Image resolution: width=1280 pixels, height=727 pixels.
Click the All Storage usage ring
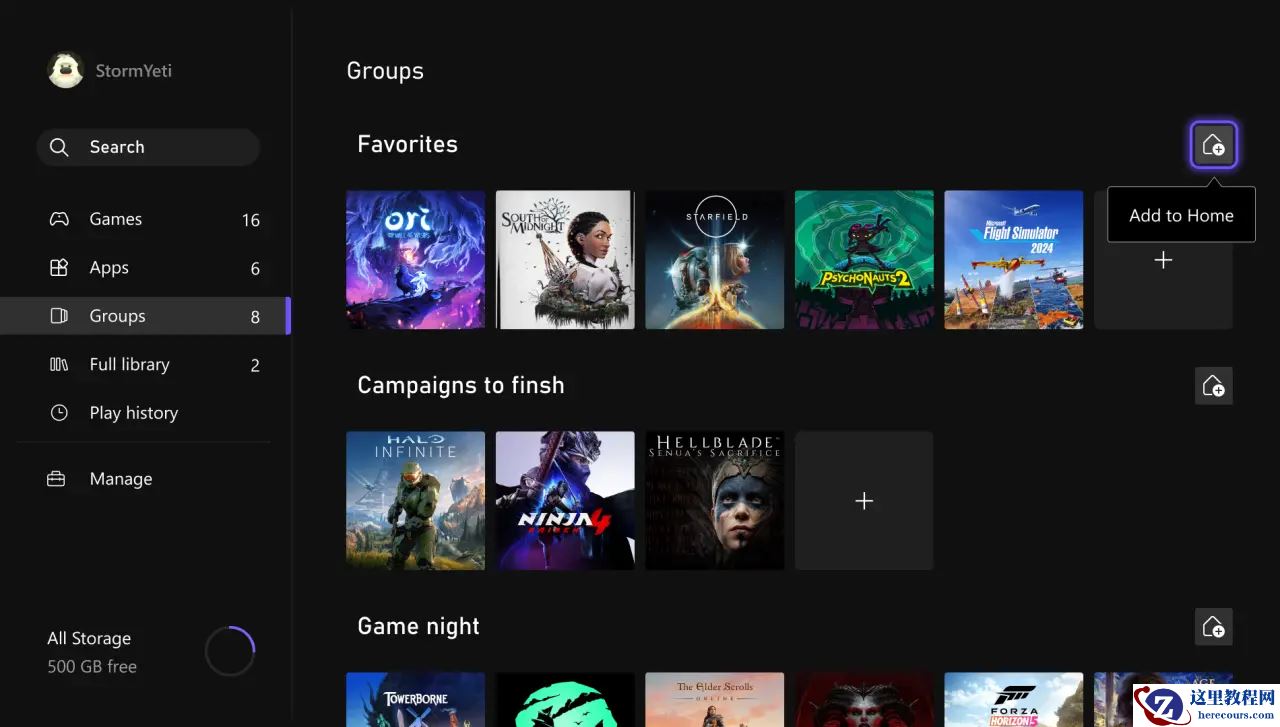click(230, 652)
